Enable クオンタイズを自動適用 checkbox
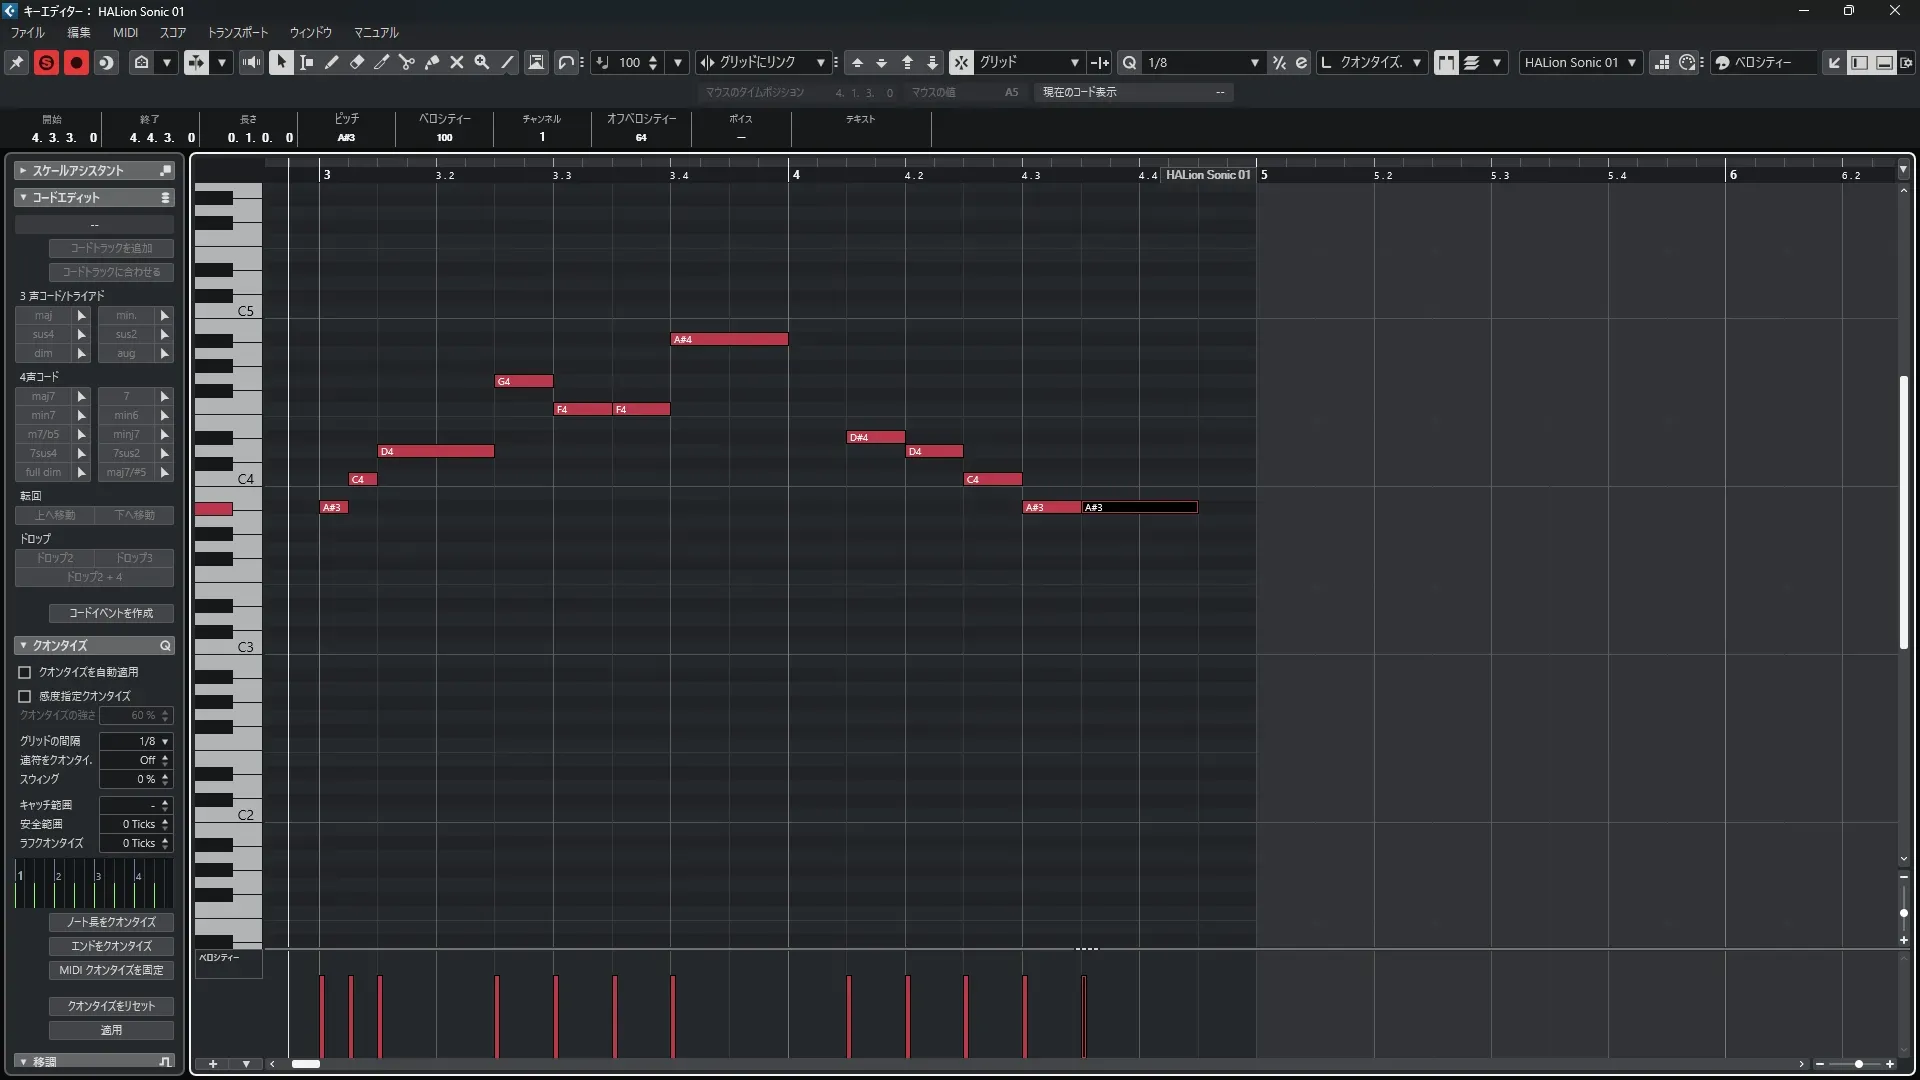This screenshot has height=1080, width=1920. (x=25, y=673)
